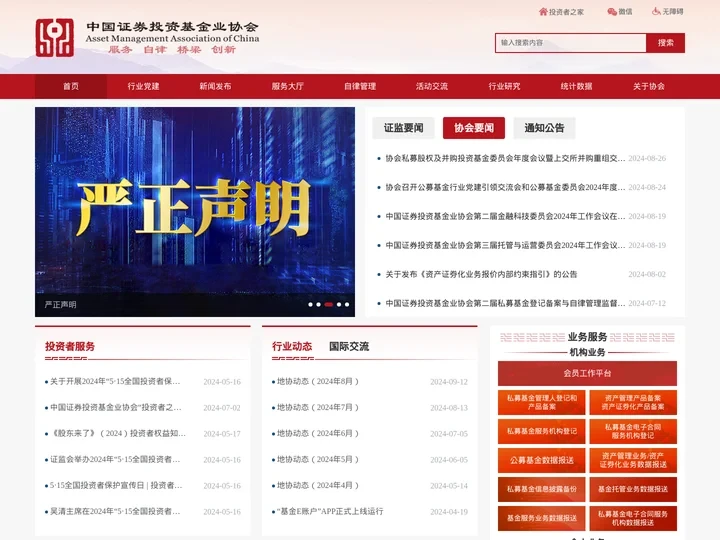Click the 中国证券投资基金业协会 site title

point(173,27)
